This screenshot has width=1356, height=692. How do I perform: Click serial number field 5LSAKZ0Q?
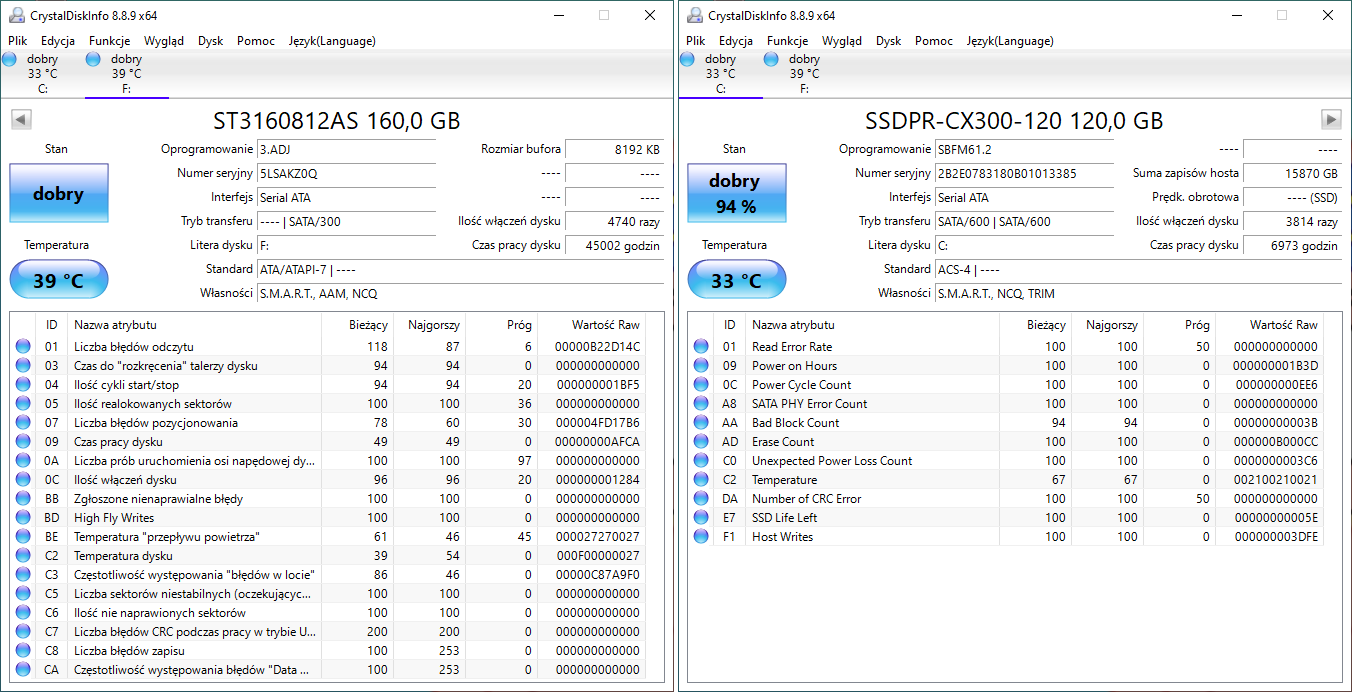point(346,173)
